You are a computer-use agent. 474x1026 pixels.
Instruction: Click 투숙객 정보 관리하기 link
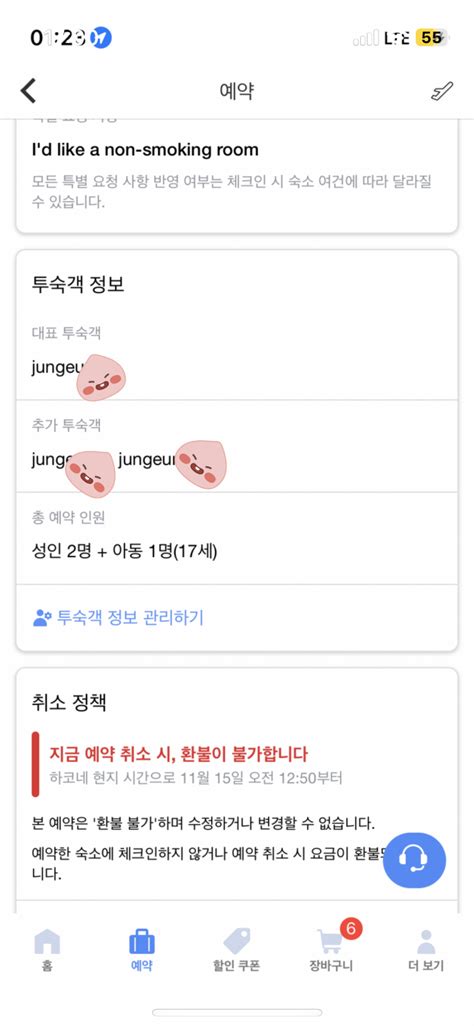point(130,617)
